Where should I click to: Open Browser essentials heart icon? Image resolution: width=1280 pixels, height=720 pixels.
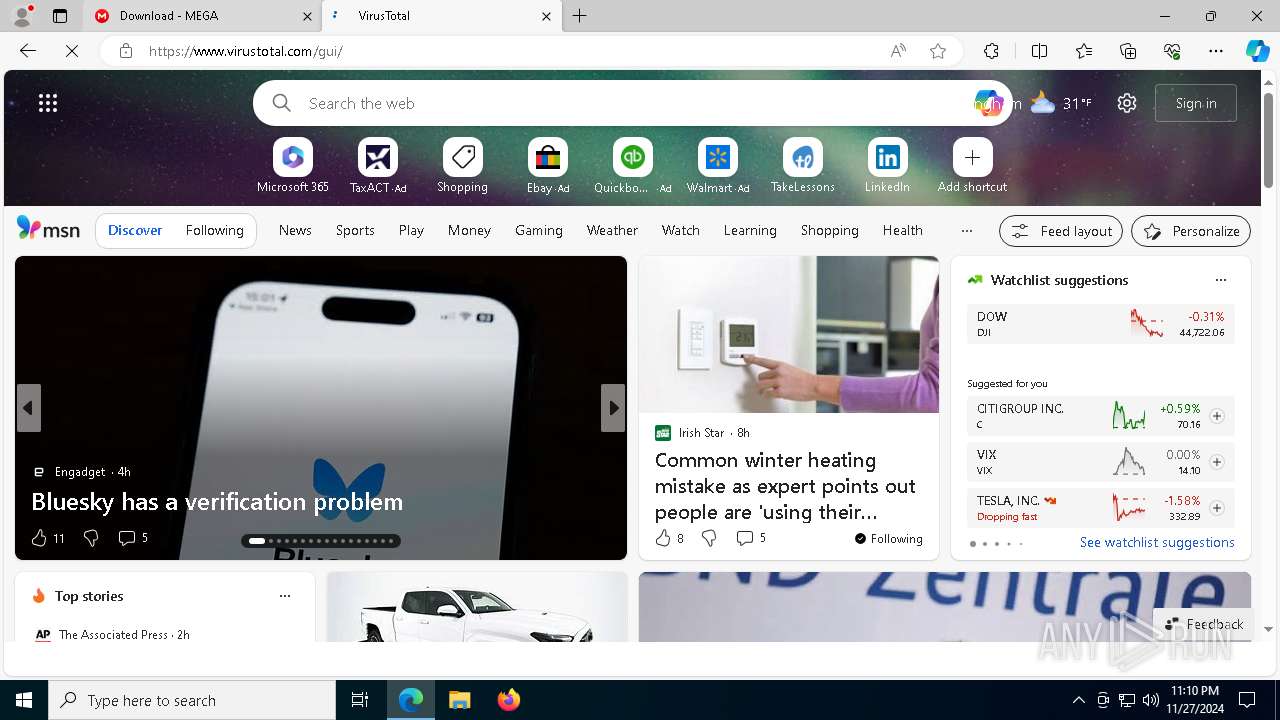[x=1172, y=51]
